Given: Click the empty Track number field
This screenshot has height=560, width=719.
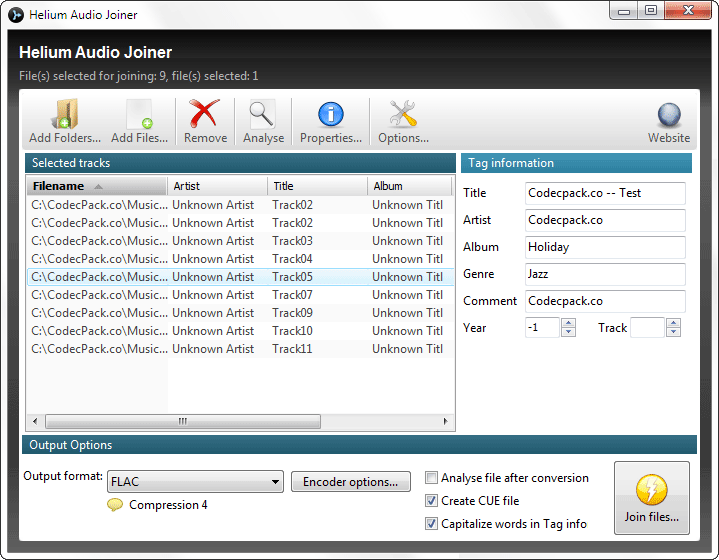Looking at the screenshot, I should coord(647,327).
